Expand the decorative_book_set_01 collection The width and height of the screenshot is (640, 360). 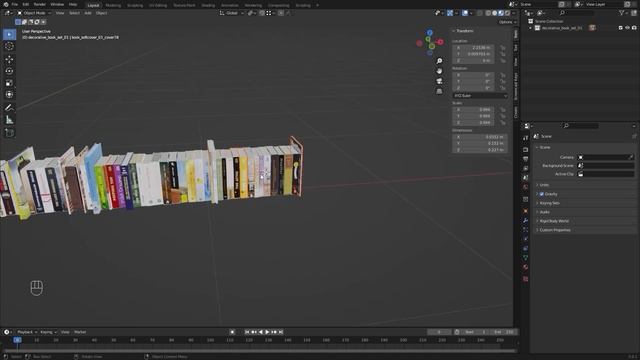(x=530, y=28)
